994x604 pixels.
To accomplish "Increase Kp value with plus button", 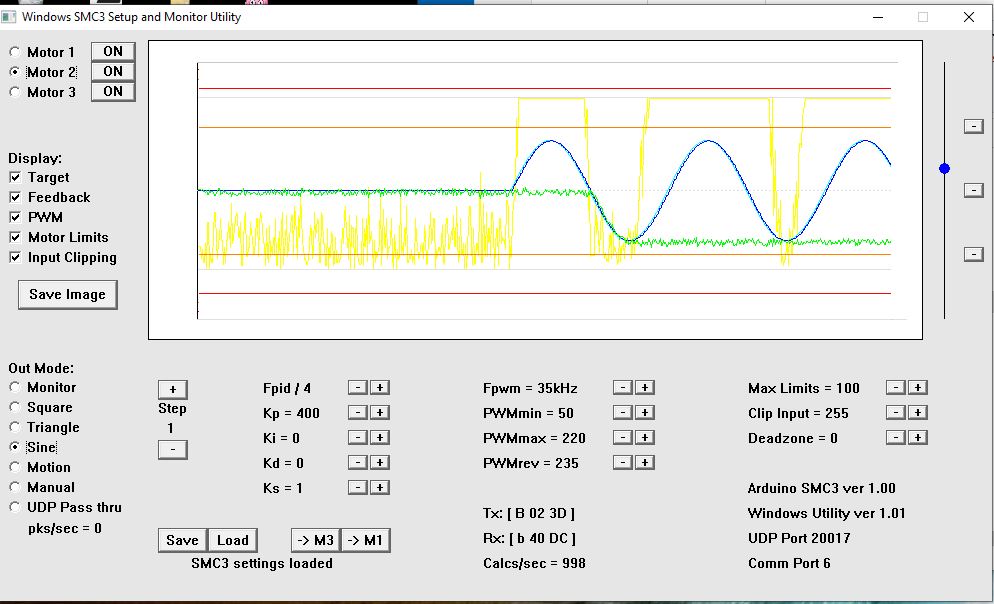I will click(381, 413).
